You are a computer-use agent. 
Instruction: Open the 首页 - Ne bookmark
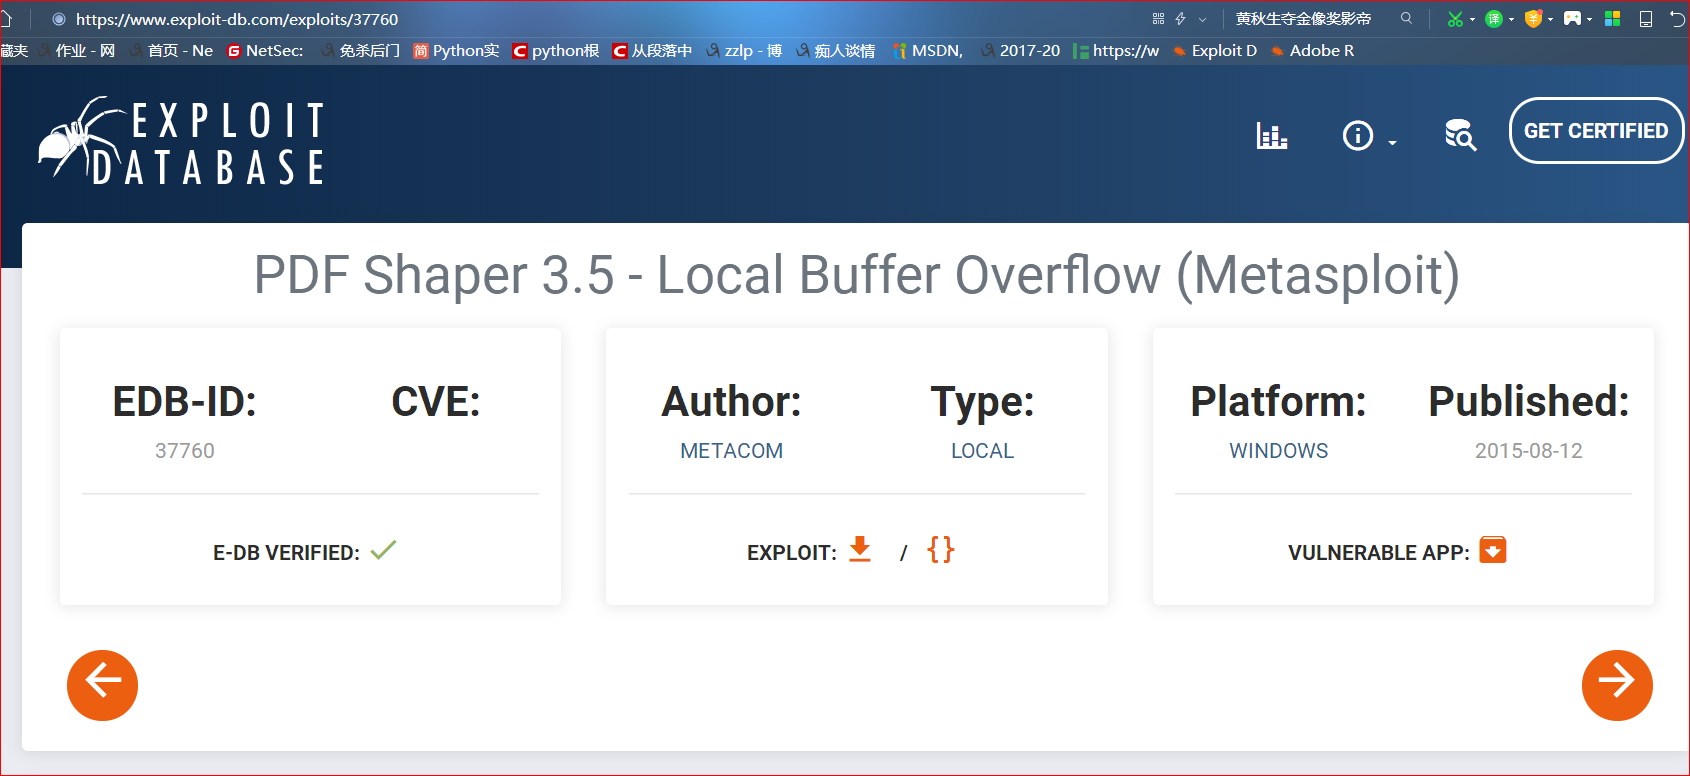pyautogui.click(x=171, y=51)
